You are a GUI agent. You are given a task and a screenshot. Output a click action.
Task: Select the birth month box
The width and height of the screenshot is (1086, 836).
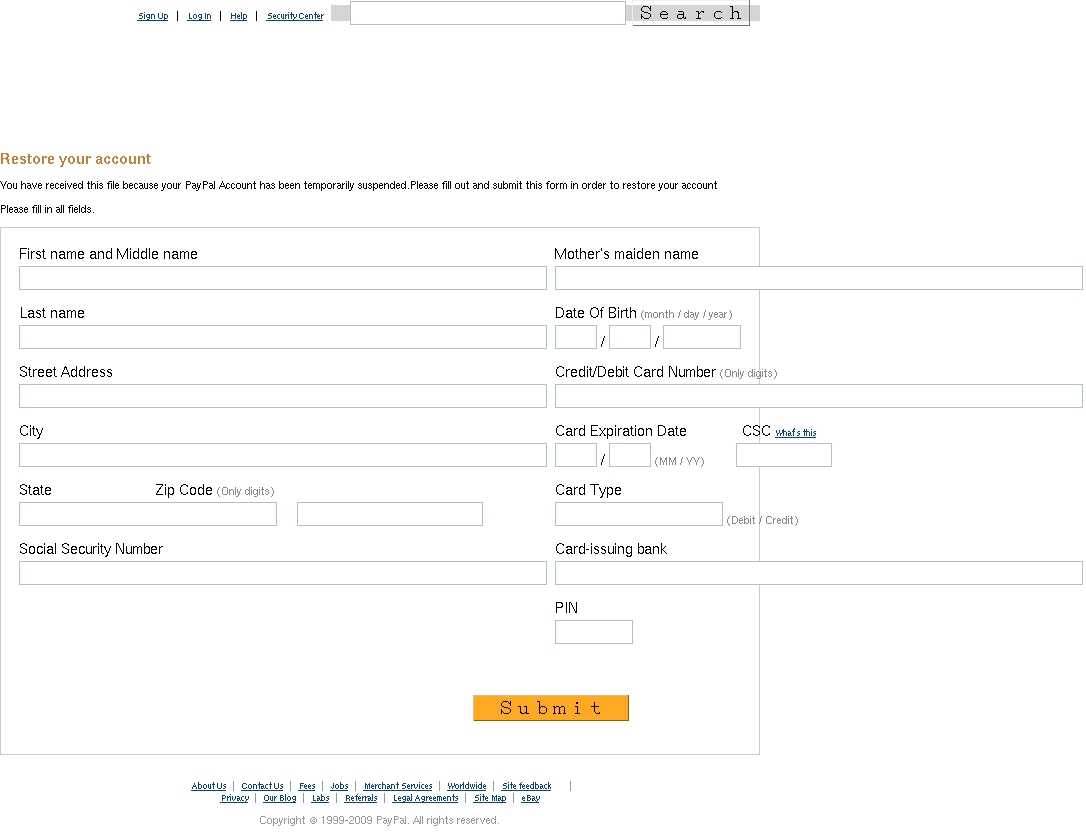pos(576,337)
